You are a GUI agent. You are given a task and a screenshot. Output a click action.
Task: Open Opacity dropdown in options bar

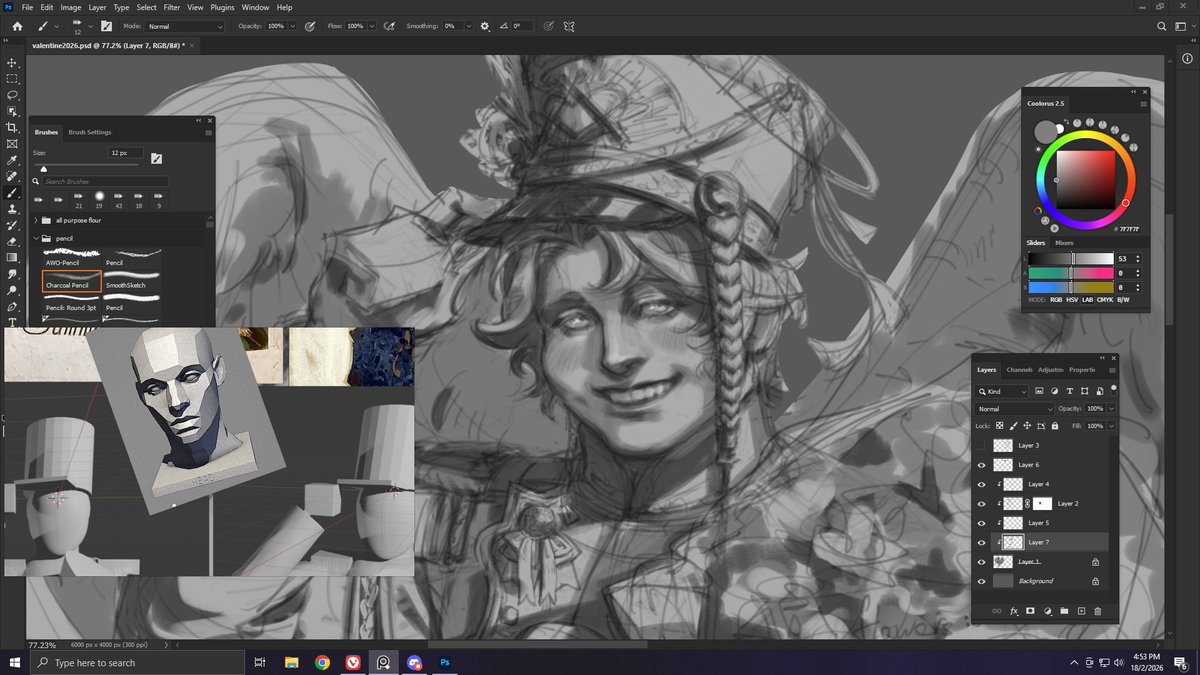(x=292, y=26)
